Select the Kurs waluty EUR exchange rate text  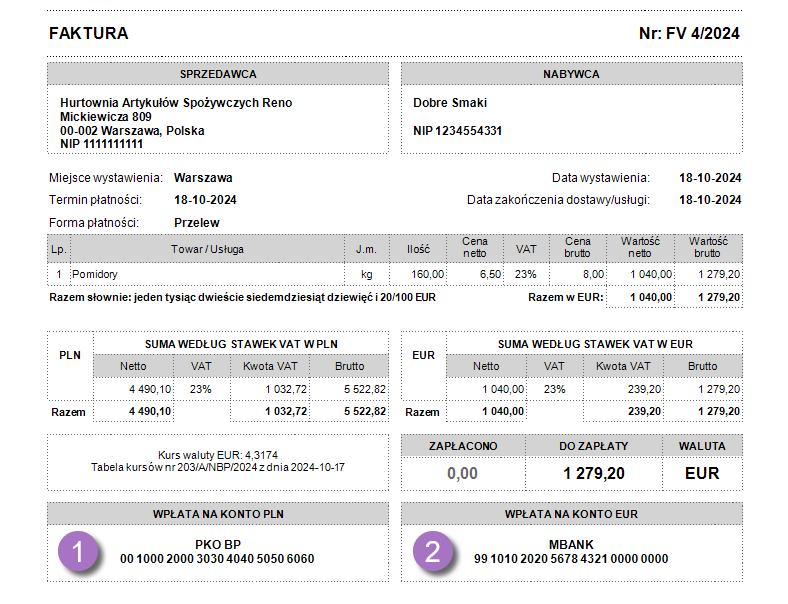[x=217, y=454]
